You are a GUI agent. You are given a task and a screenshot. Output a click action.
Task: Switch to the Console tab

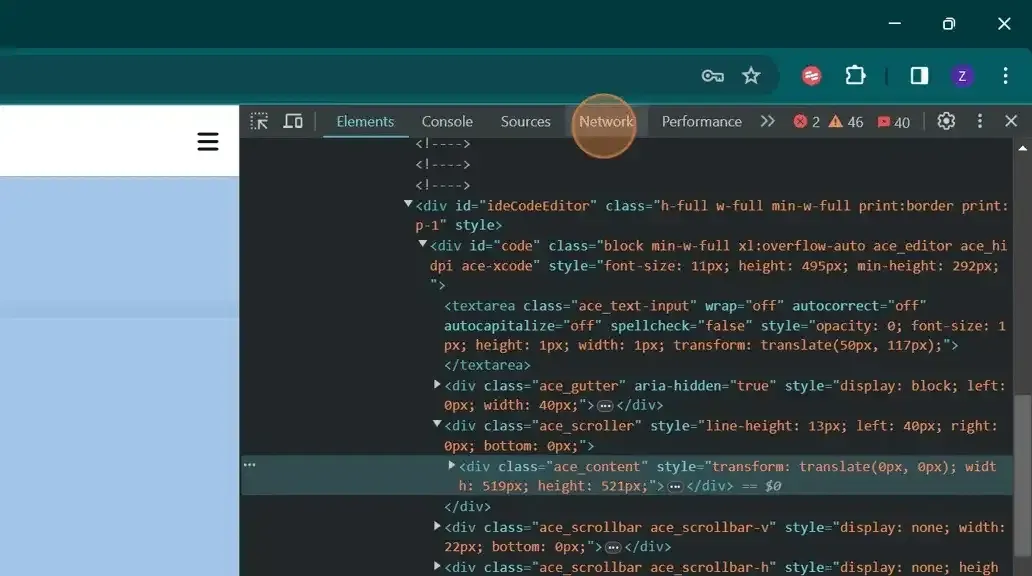coord(447,122)
